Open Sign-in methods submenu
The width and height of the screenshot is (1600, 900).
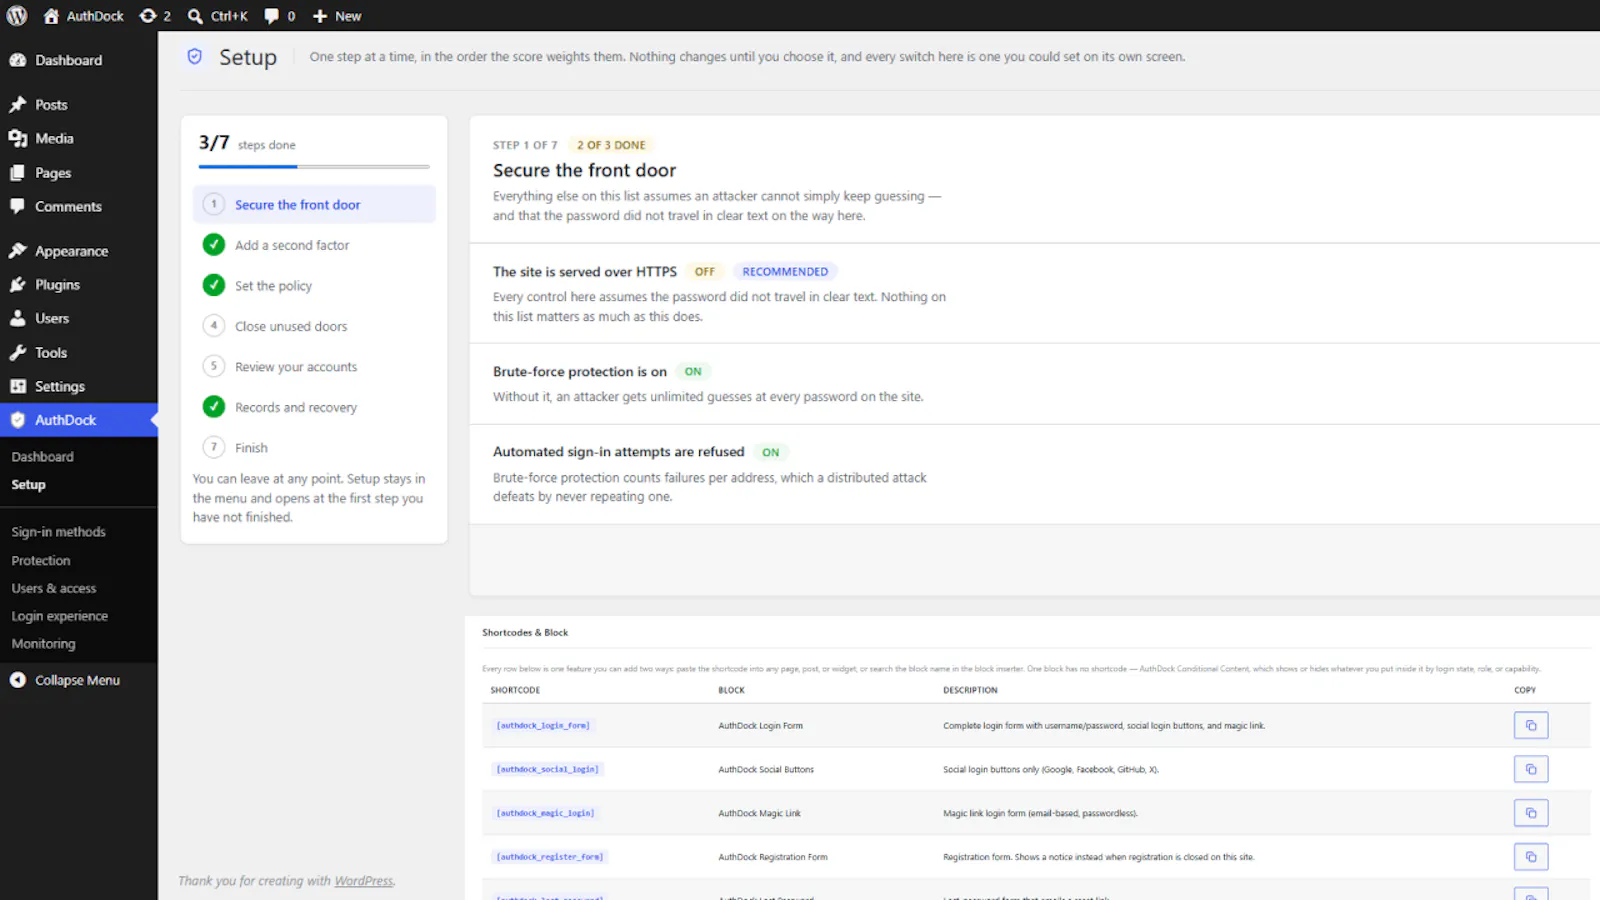[x=58, y=532]
